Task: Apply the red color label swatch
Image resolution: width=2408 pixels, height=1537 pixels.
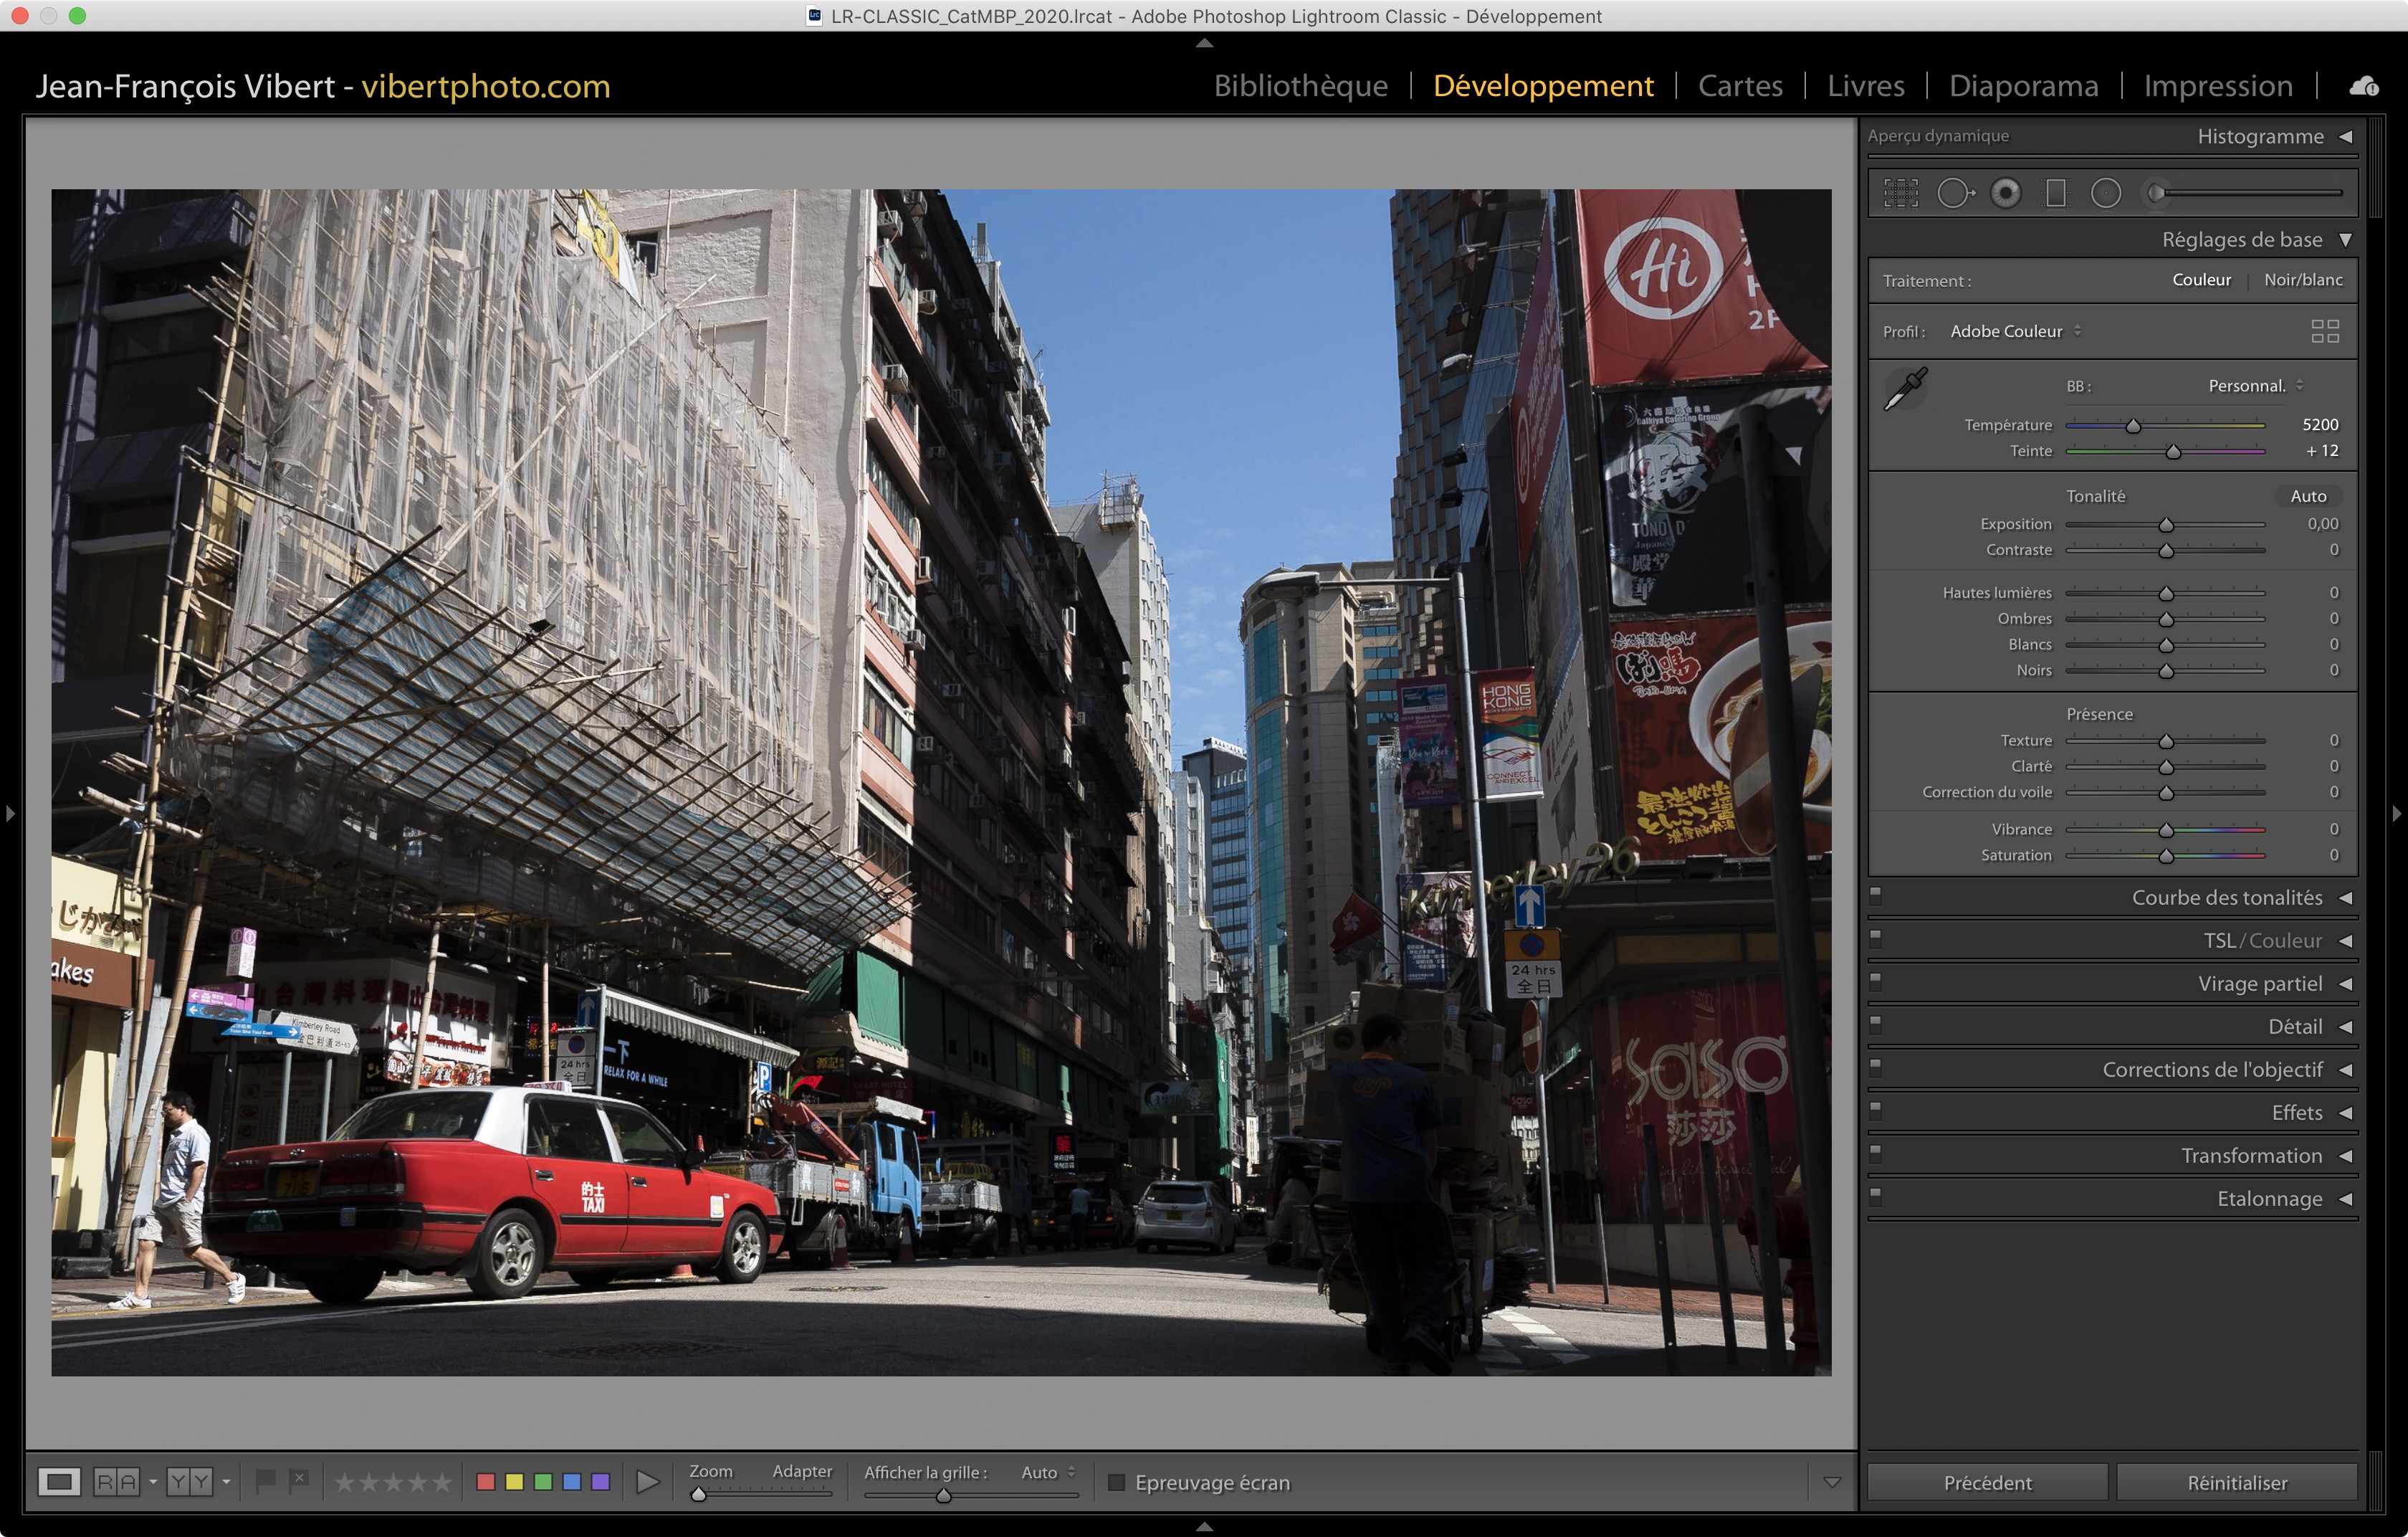Action: coord(486,1481)
